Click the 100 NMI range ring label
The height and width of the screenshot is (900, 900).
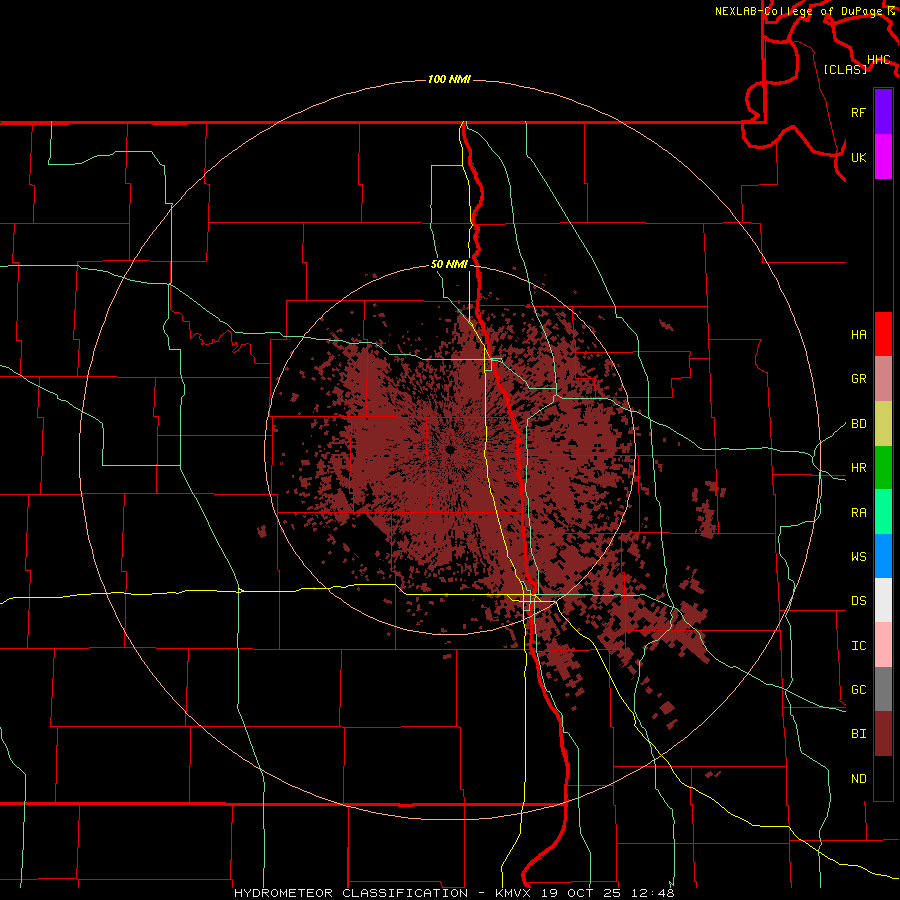tap(449, 79)
